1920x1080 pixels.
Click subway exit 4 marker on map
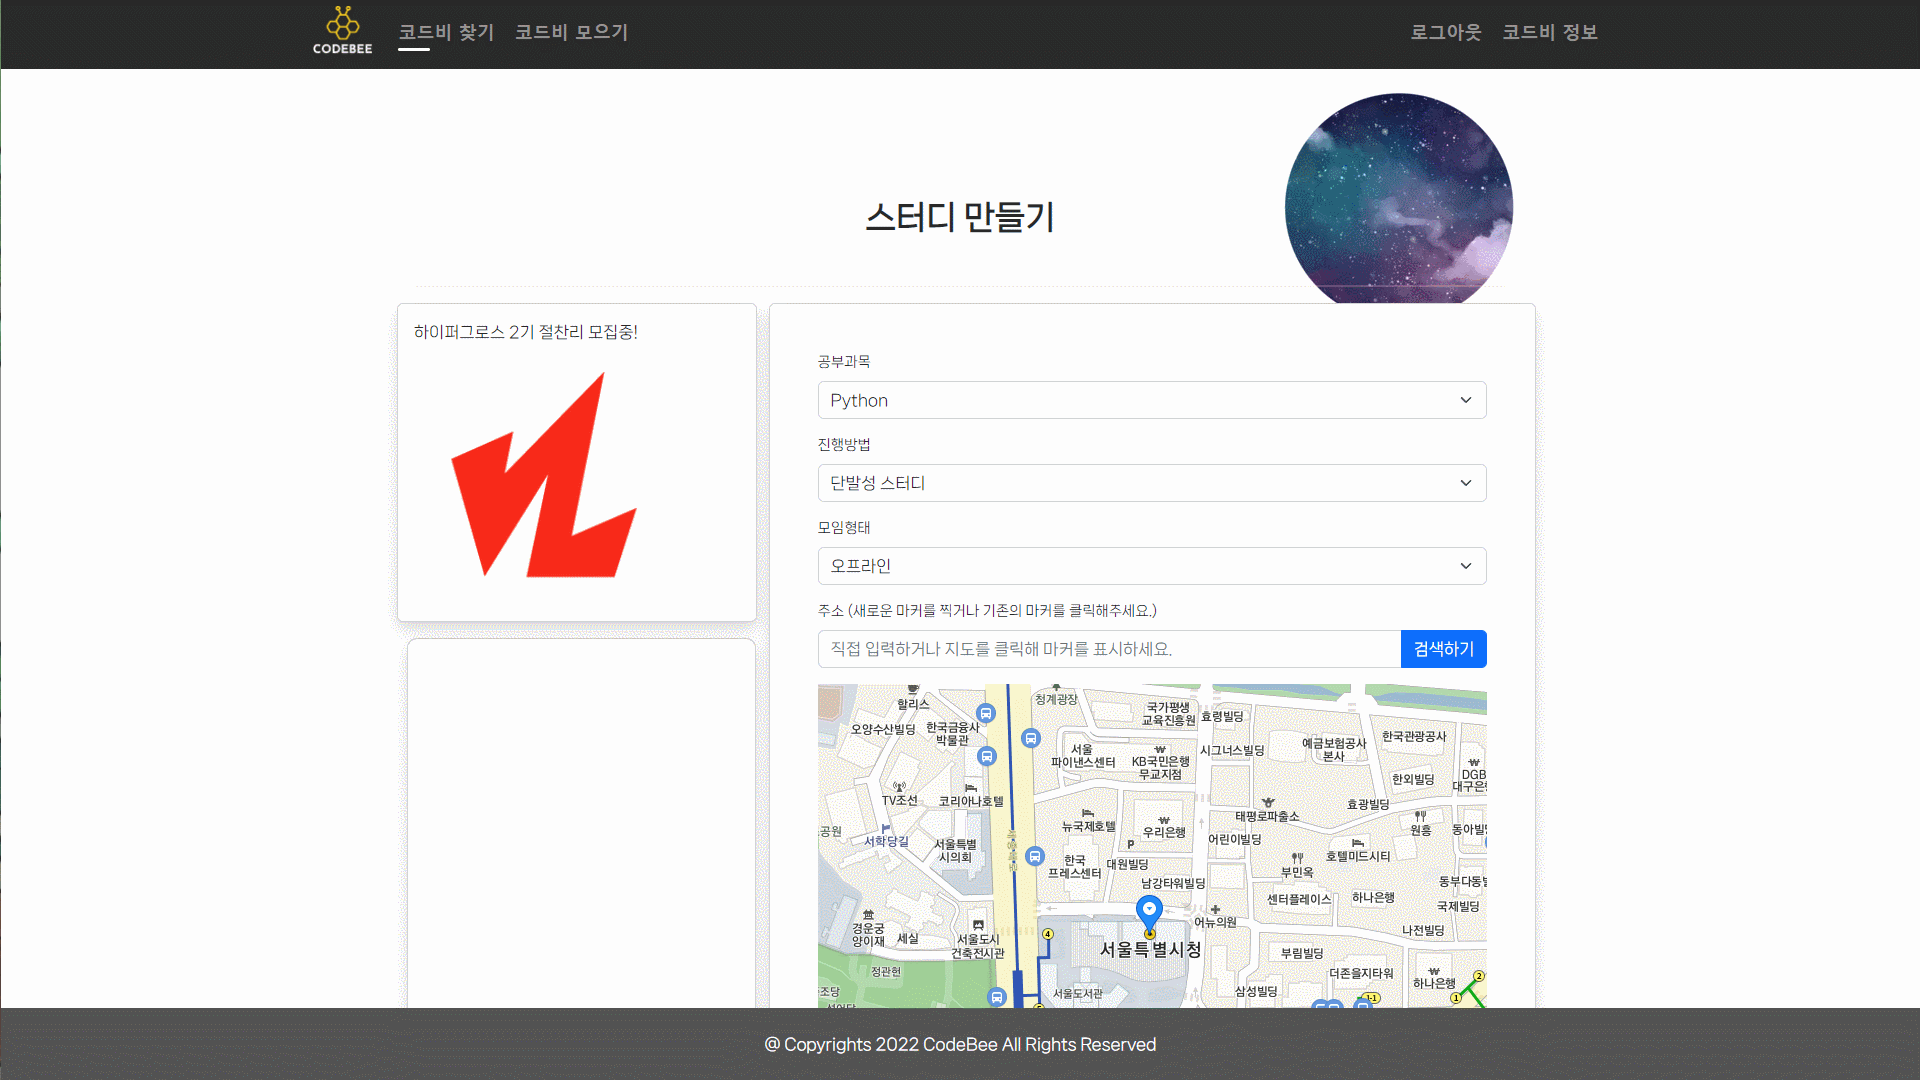1047,934
